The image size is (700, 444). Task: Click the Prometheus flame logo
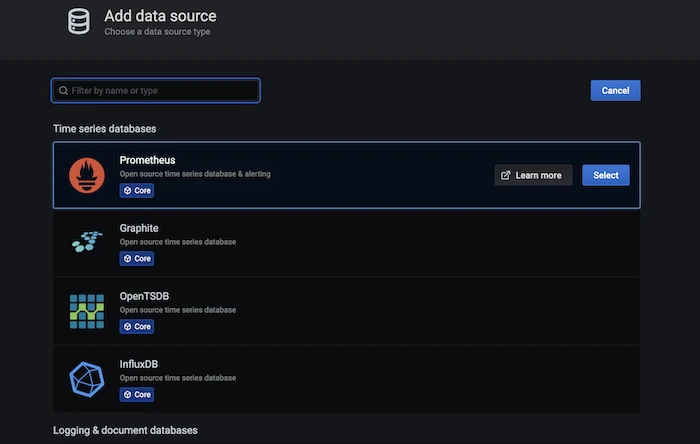pos(87,175)
